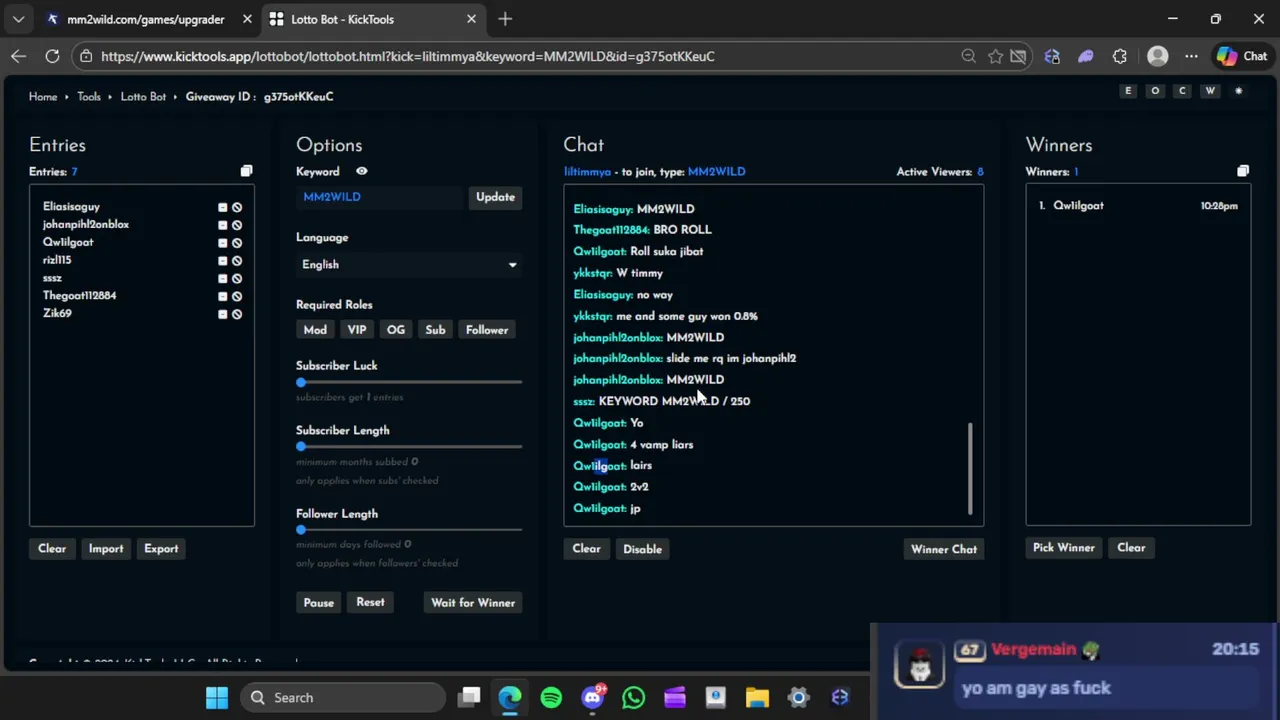Click the browser address bar URL
Viewport: 1280px width, 720px height.
(408, 56)
